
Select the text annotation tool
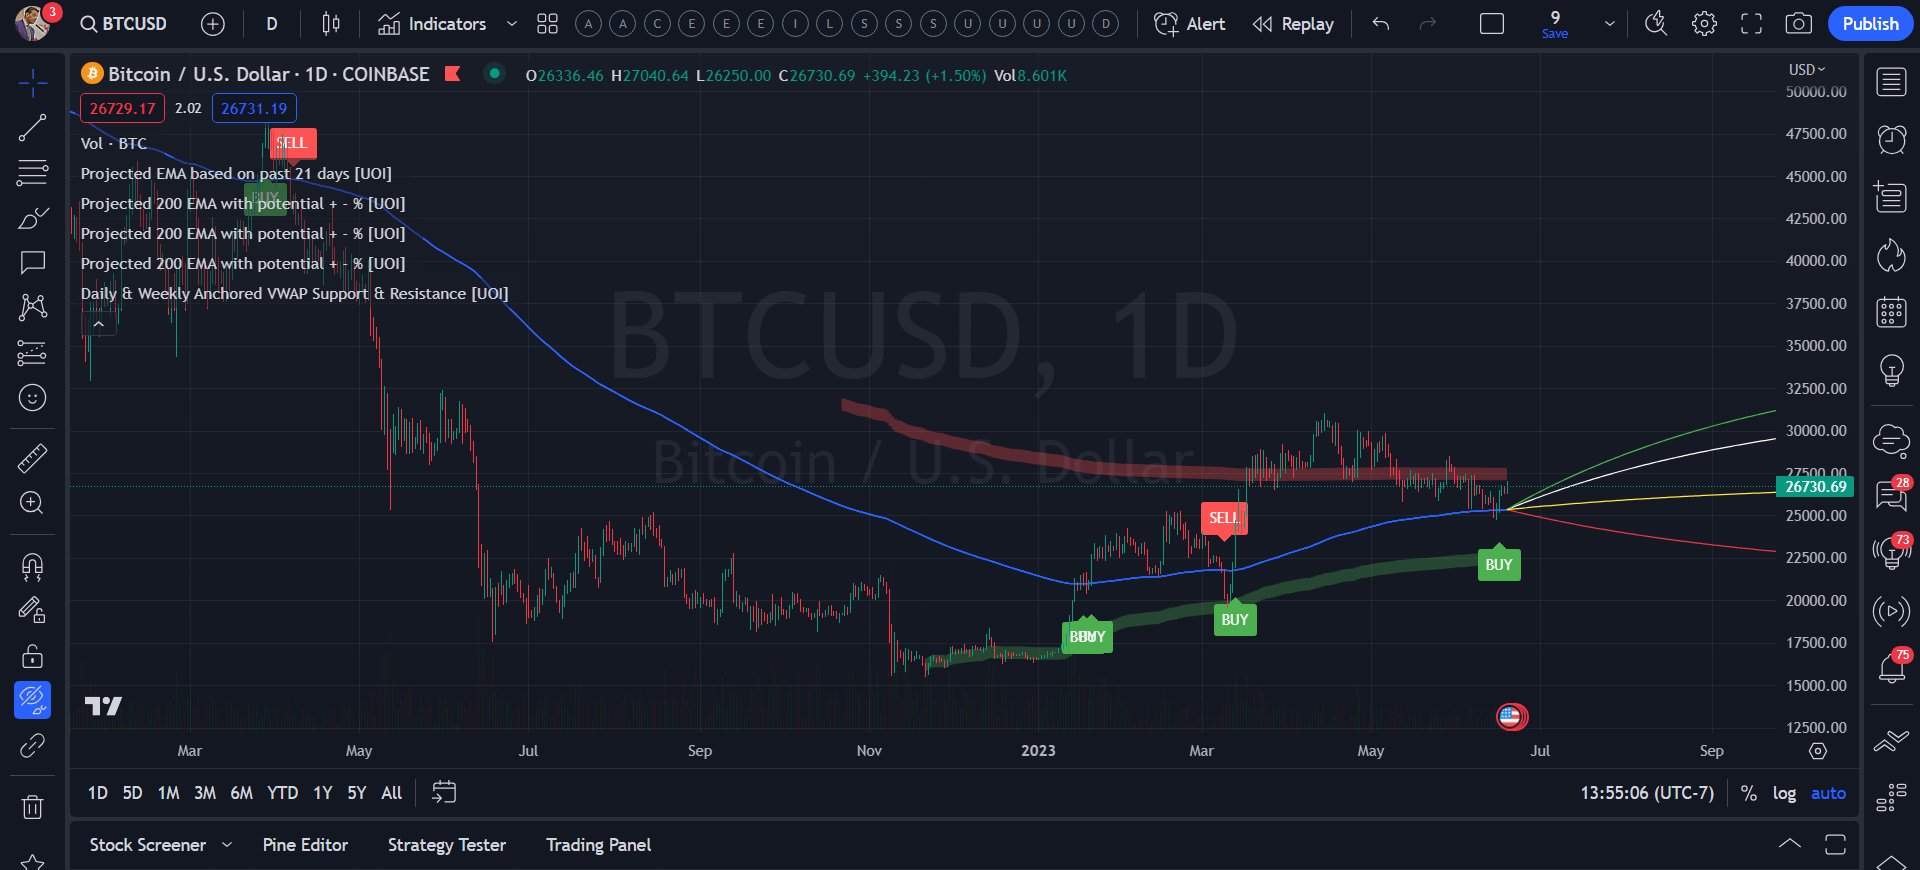pyautogui.click(x=32, y=263)
